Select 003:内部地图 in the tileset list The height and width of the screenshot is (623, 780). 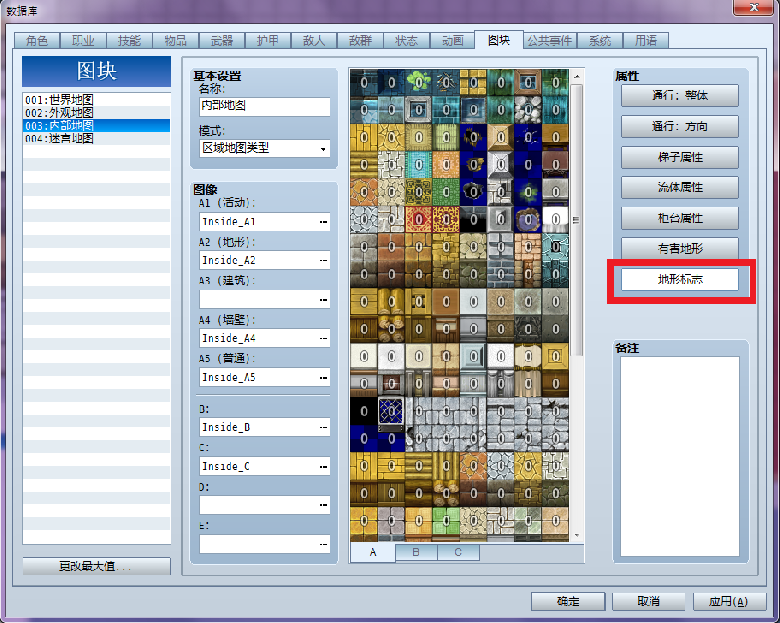click(x=97, y=125)
